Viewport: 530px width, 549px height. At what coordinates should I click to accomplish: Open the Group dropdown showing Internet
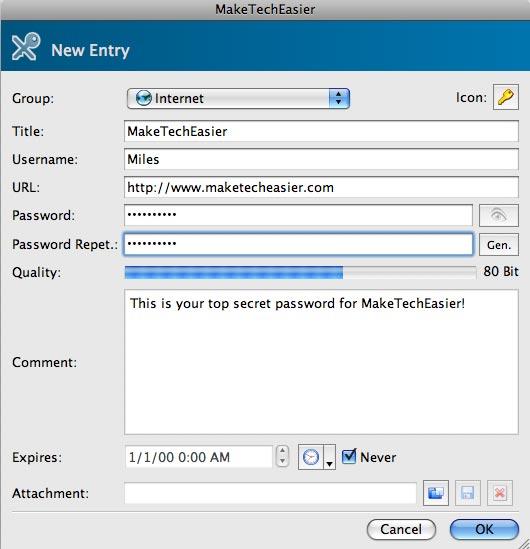(238, 98)
